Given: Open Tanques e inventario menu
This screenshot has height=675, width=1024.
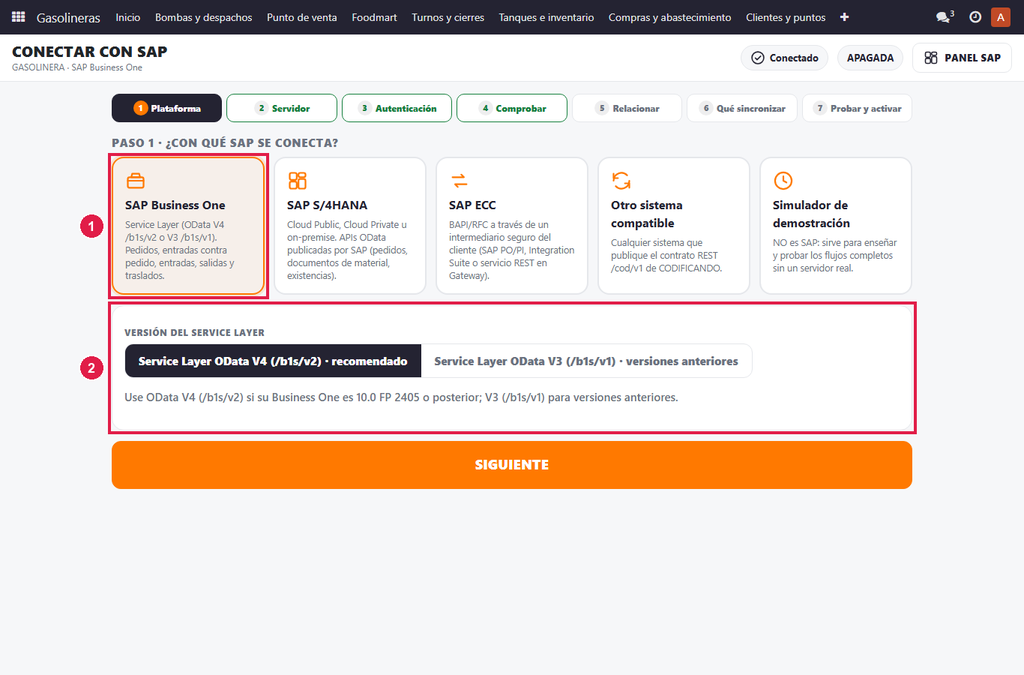Looking at the screenshot, I should [547, 17].
